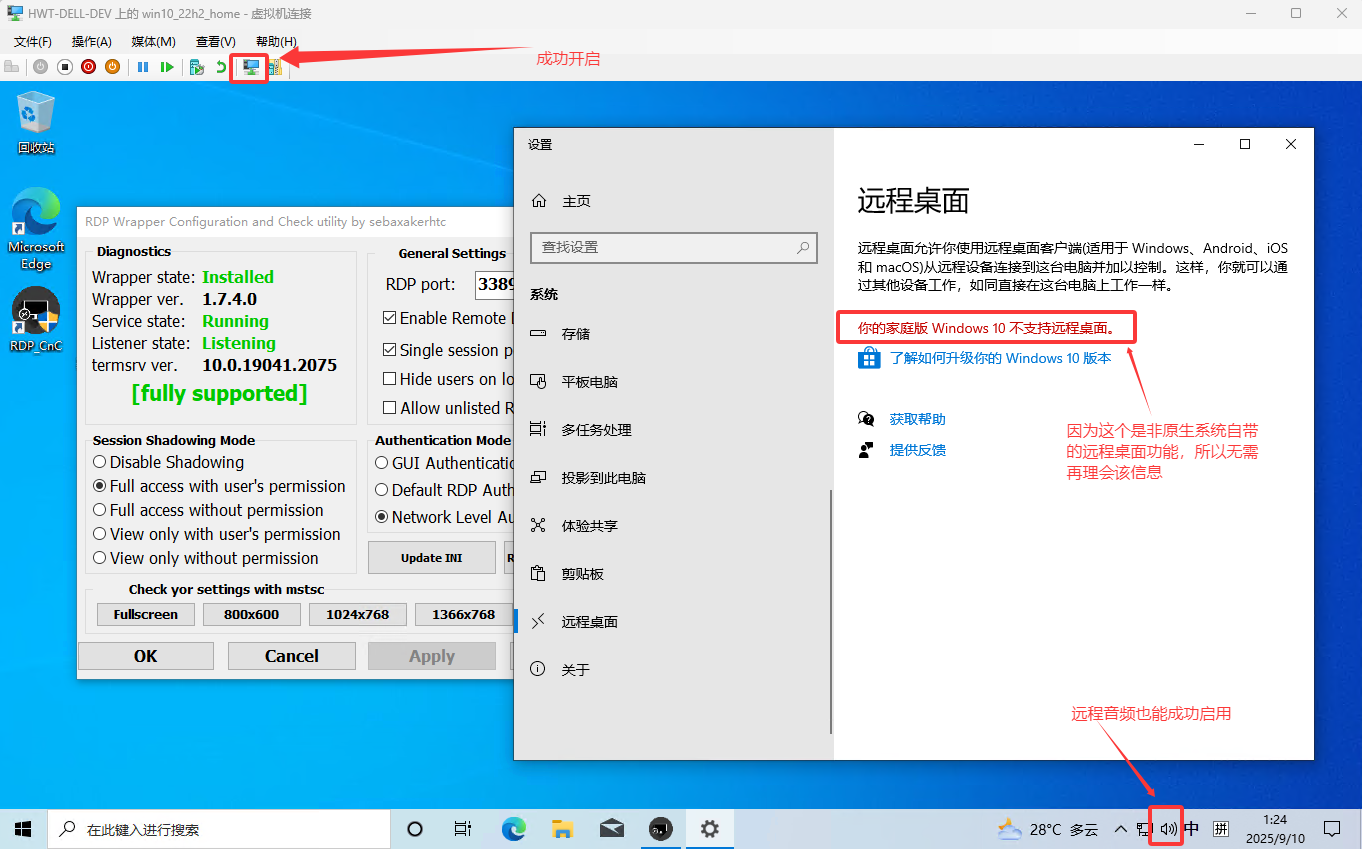
Task: Open the Windows Start menu
Action: coord(23,829)
